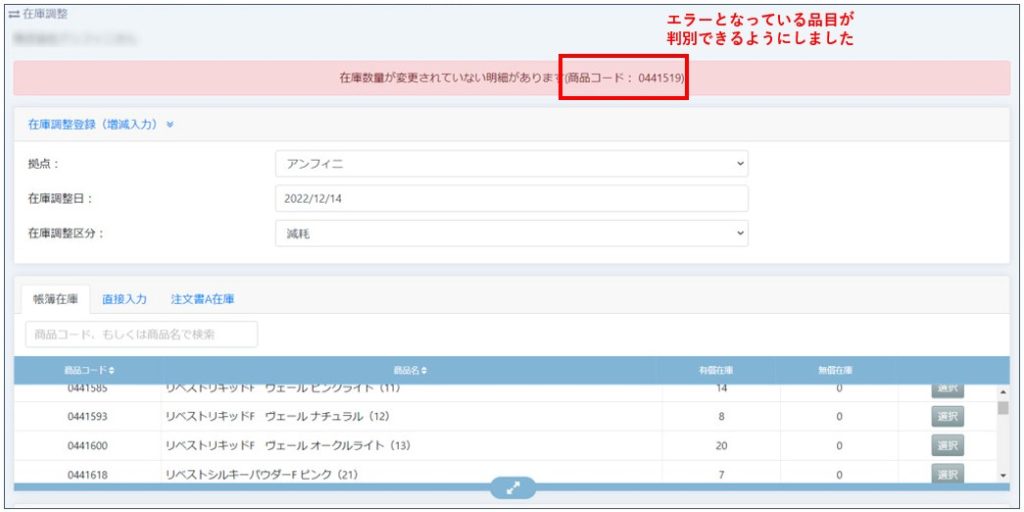The height and width of the screenshot is (512, 1024).
Task: Click the 無償在庫 column header
Action: [838, 371]
